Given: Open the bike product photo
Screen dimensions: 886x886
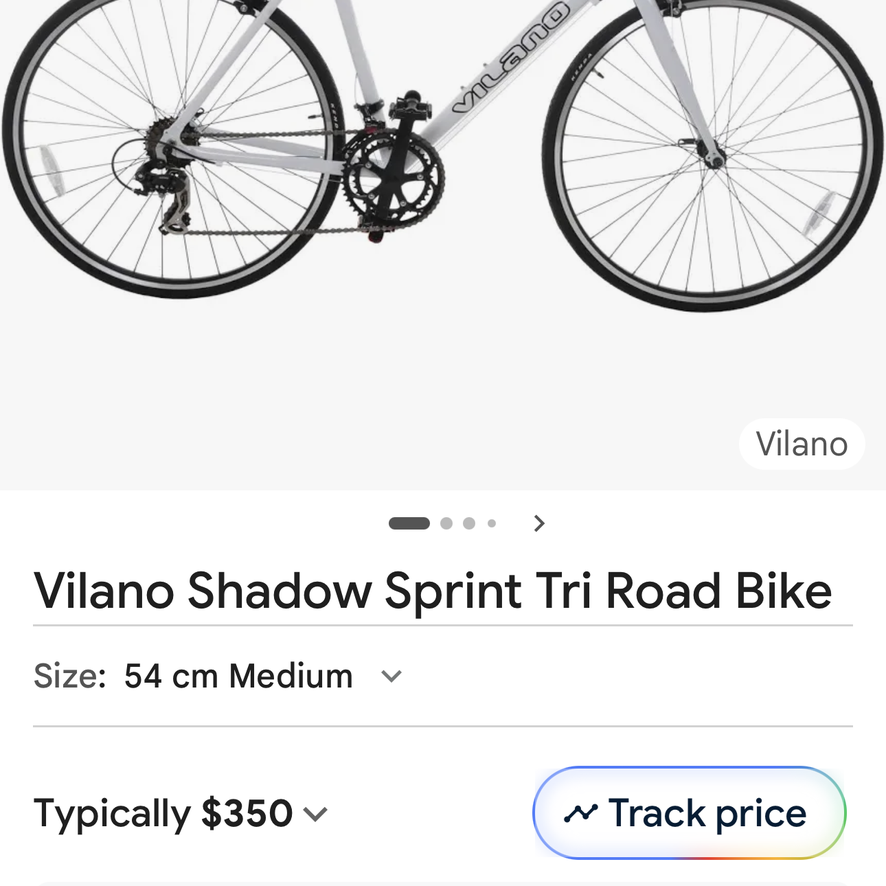Looking at the screenshot, I should 443,245.
